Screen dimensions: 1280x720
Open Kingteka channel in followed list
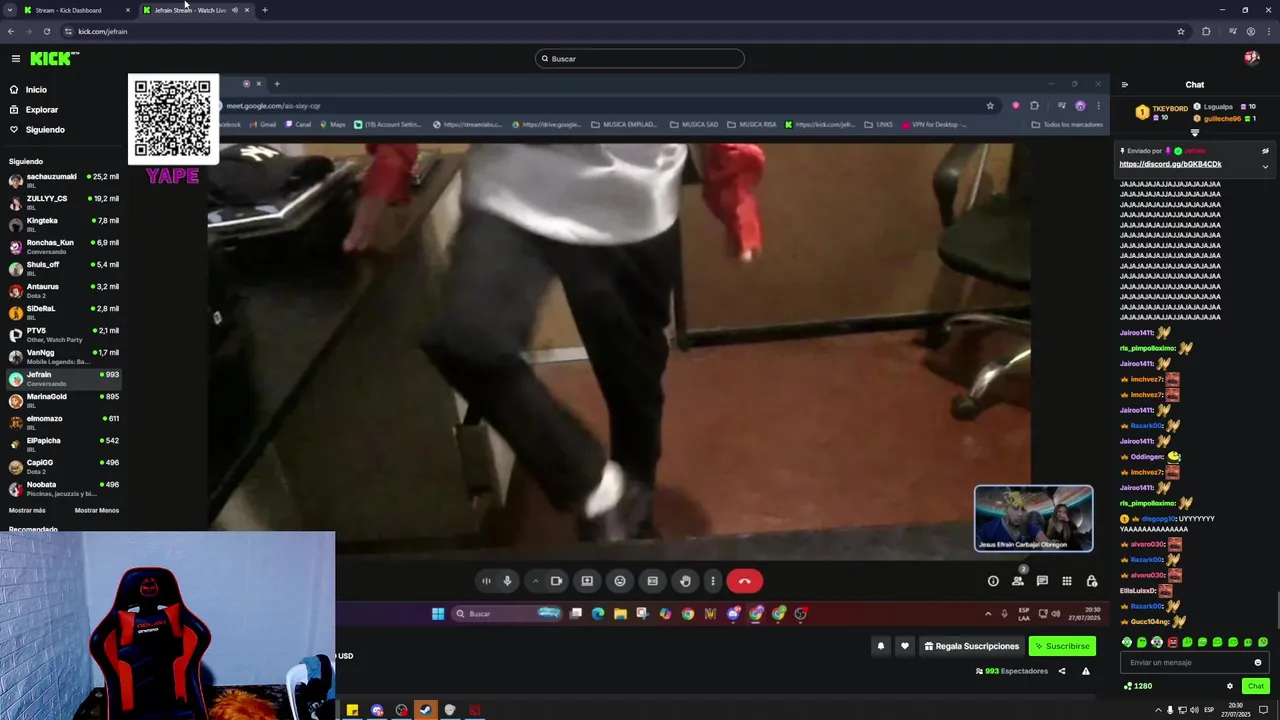[64, 223]
